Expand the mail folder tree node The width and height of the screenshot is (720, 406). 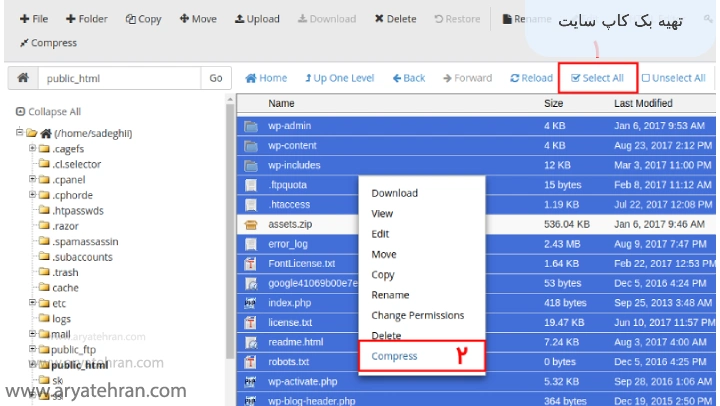pyautogui.click(x=32, y=334)
